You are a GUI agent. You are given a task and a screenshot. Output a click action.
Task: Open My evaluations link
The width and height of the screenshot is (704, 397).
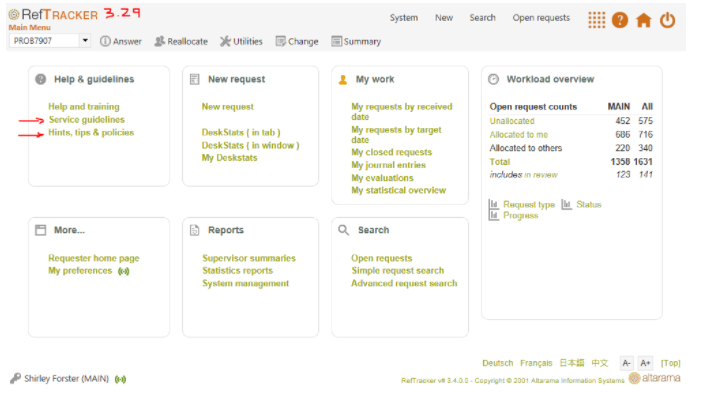(x=382, y=178)
